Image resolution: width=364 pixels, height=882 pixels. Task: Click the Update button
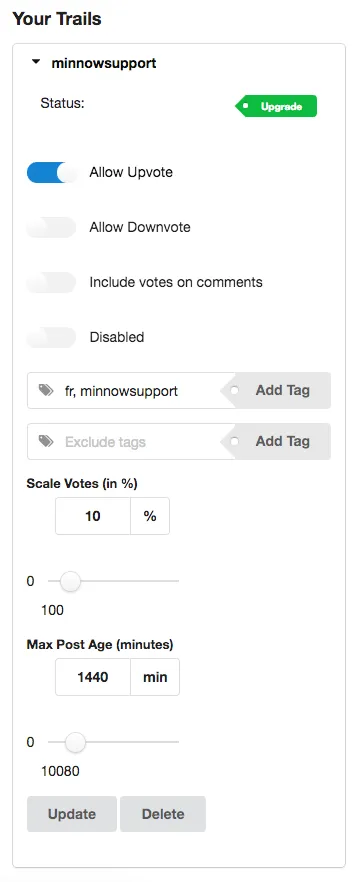point(71,814)
